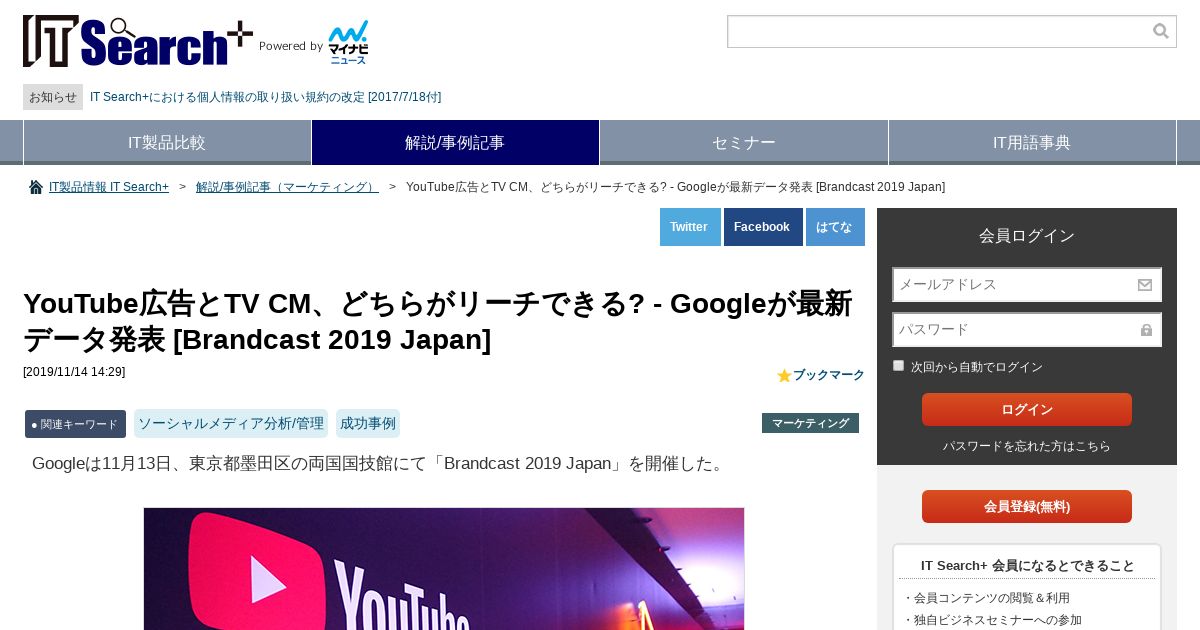Click the 関連キーワード label

click(75, 424)
